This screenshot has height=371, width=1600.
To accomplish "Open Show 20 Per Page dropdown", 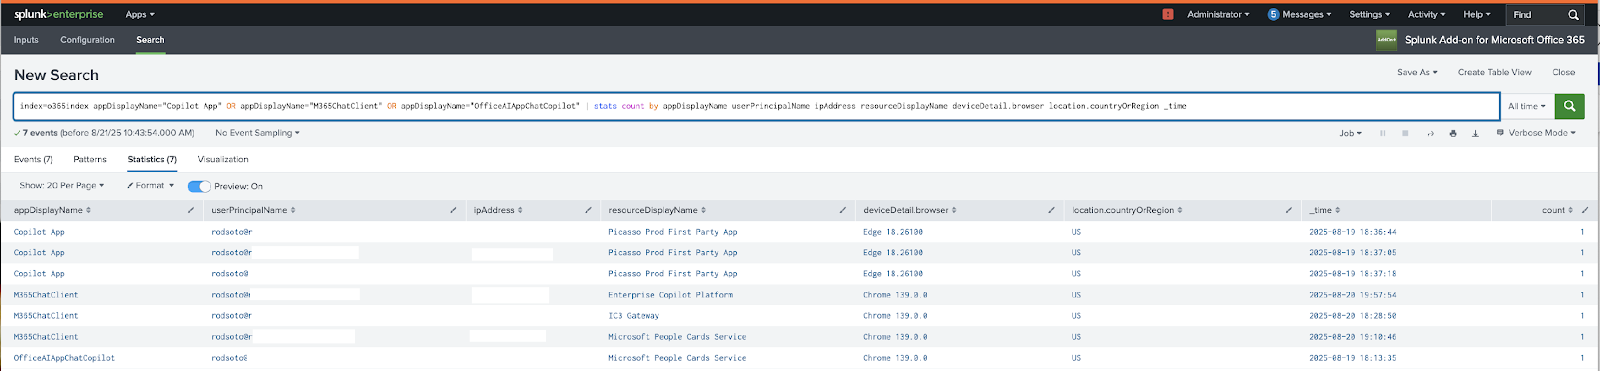I will 61,186.
